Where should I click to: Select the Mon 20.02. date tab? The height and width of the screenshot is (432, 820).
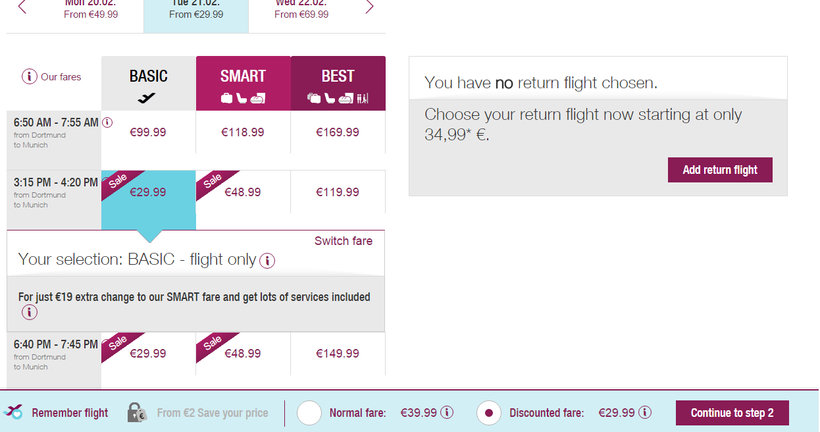(x=90, y=10)
